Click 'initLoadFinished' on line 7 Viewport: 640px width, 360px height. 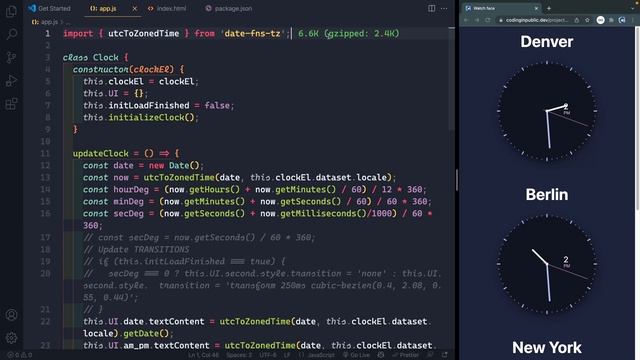pos(149,105)
